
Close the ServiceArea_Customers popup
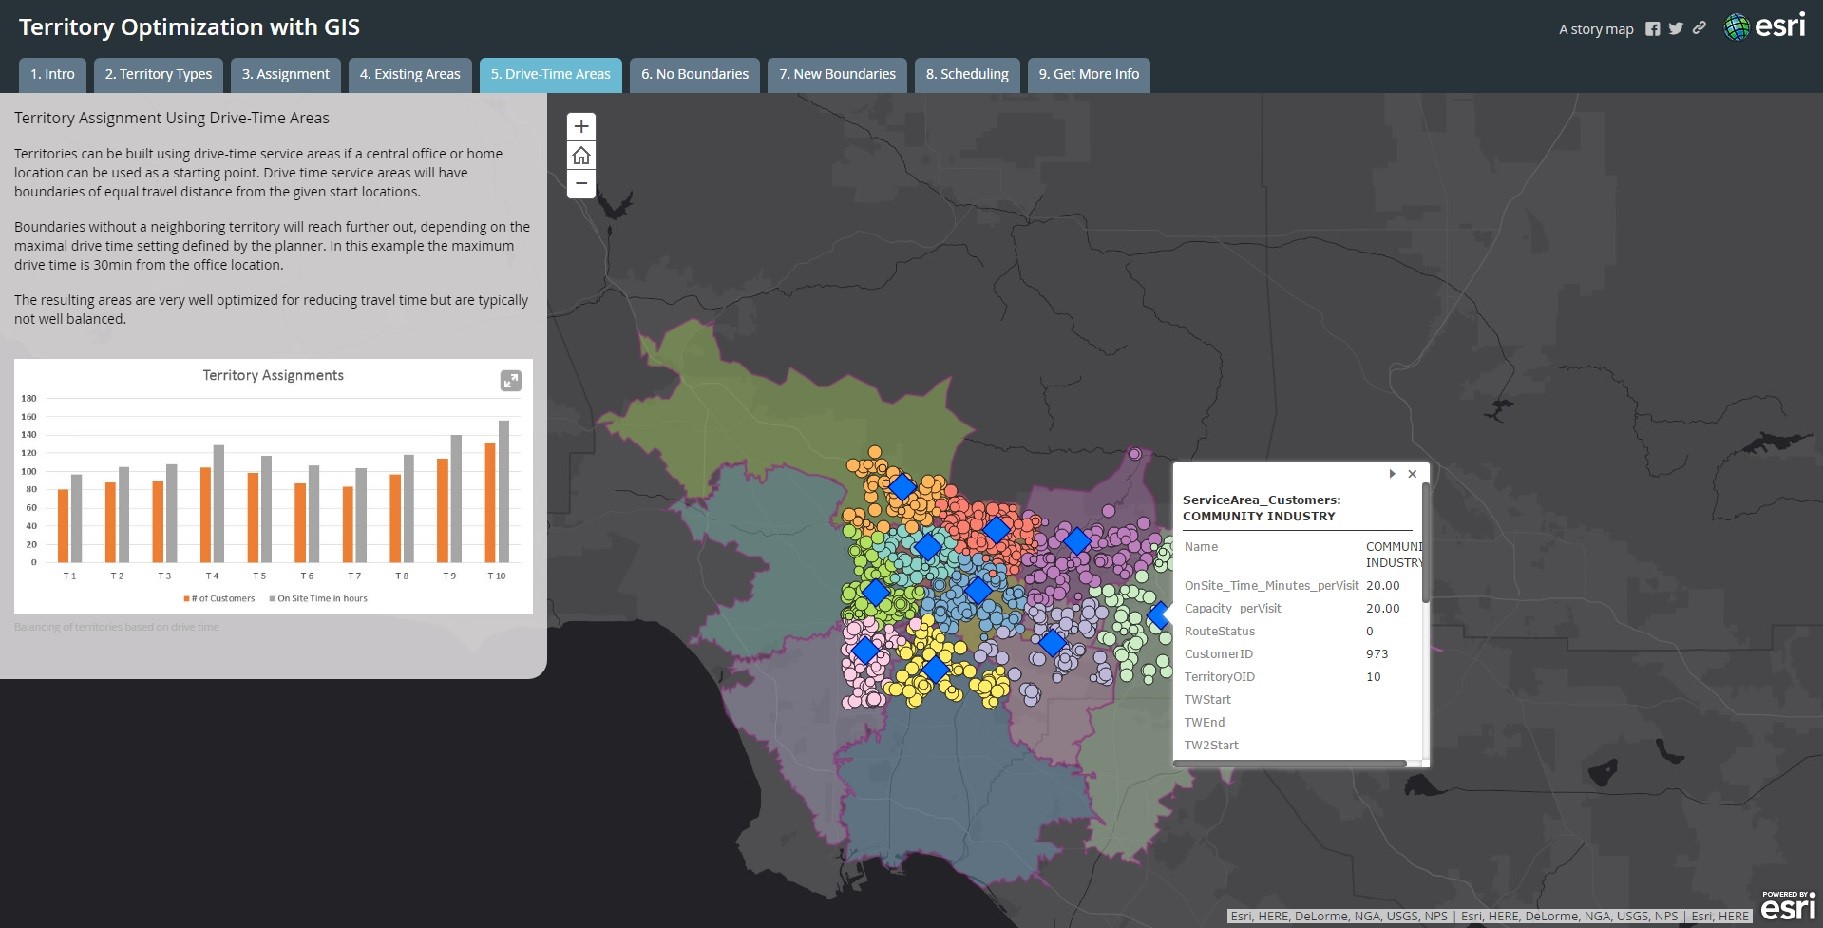tap(1412, 474)
